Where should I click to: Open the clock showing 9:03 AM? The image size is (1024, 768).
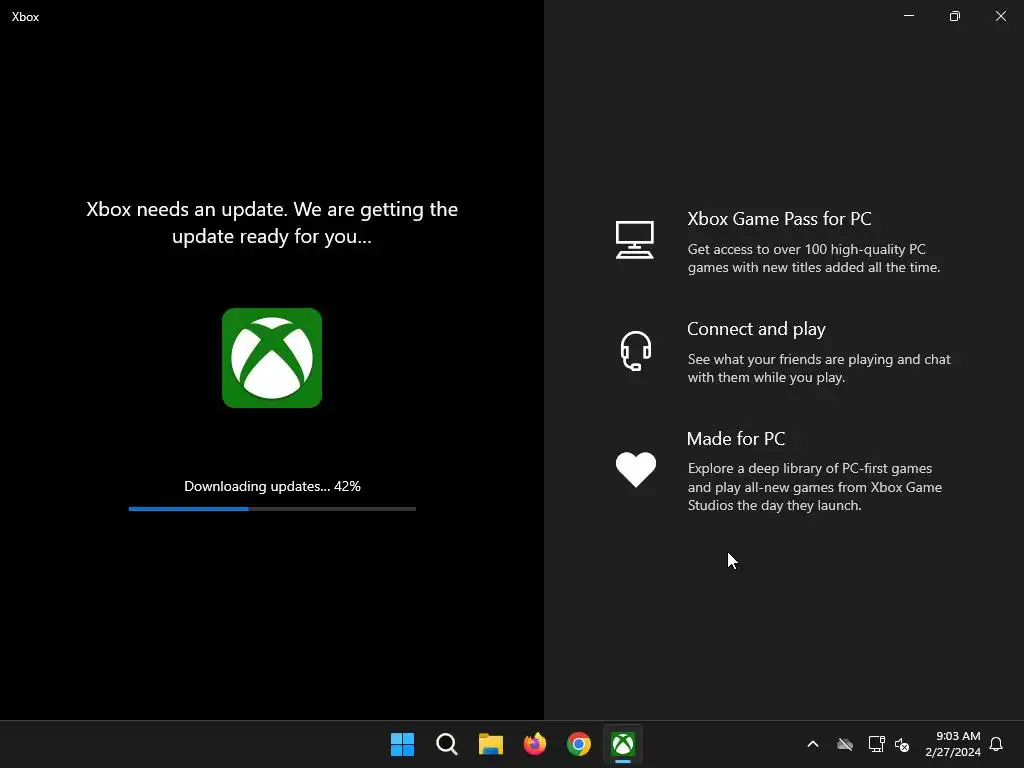click(x=953, y=744)
